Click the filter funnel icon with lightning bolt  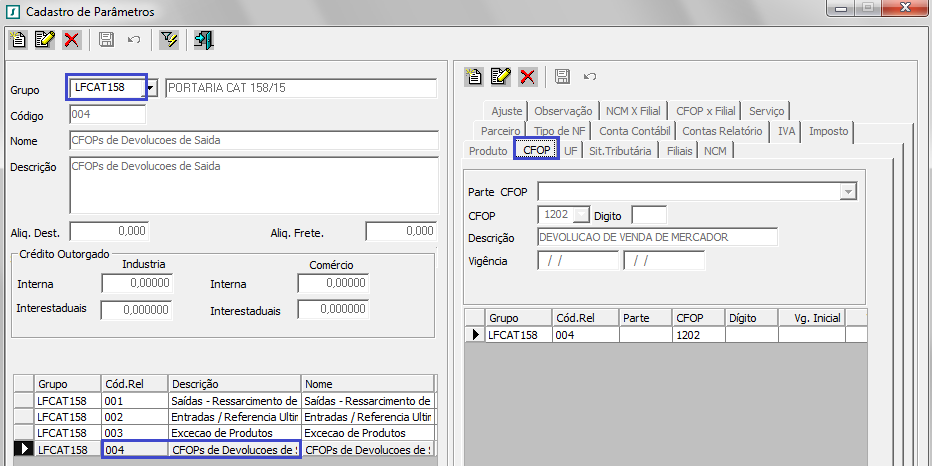(168, 40)
